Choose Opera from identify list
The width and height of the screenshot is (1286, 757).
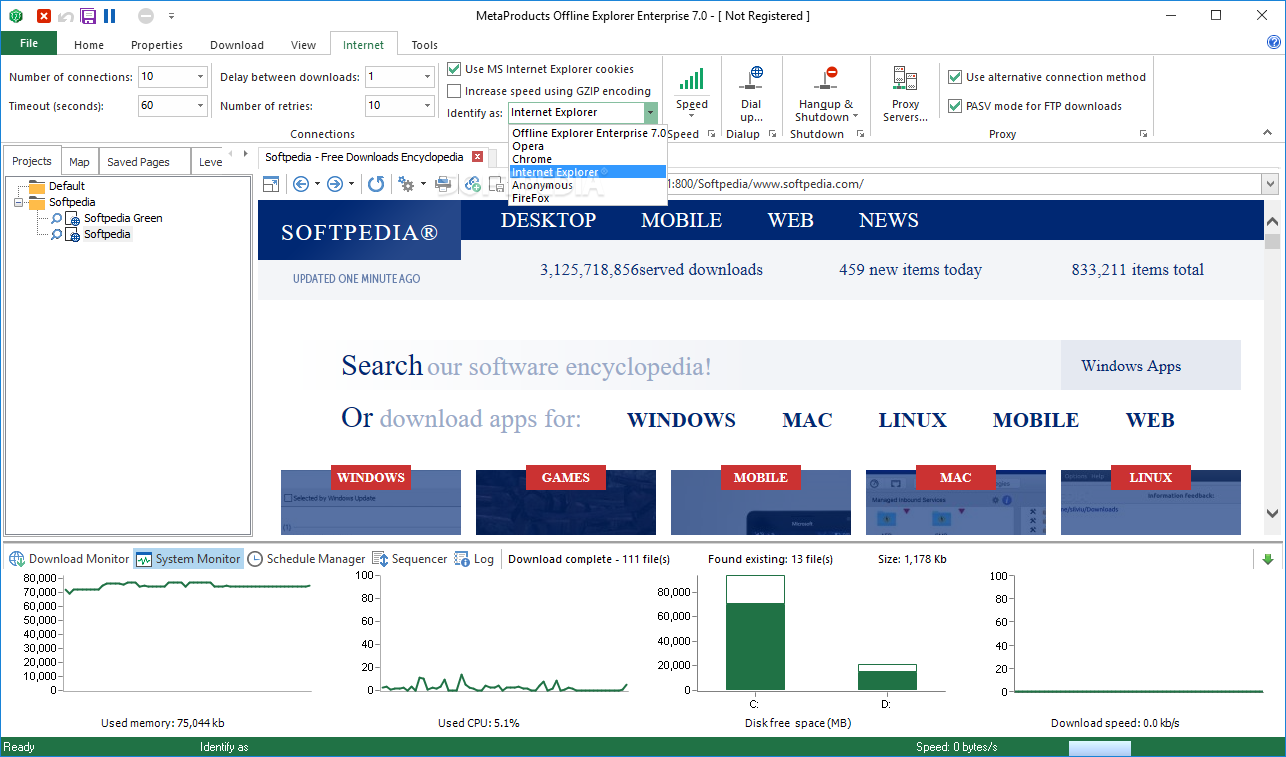coord(587,146)
